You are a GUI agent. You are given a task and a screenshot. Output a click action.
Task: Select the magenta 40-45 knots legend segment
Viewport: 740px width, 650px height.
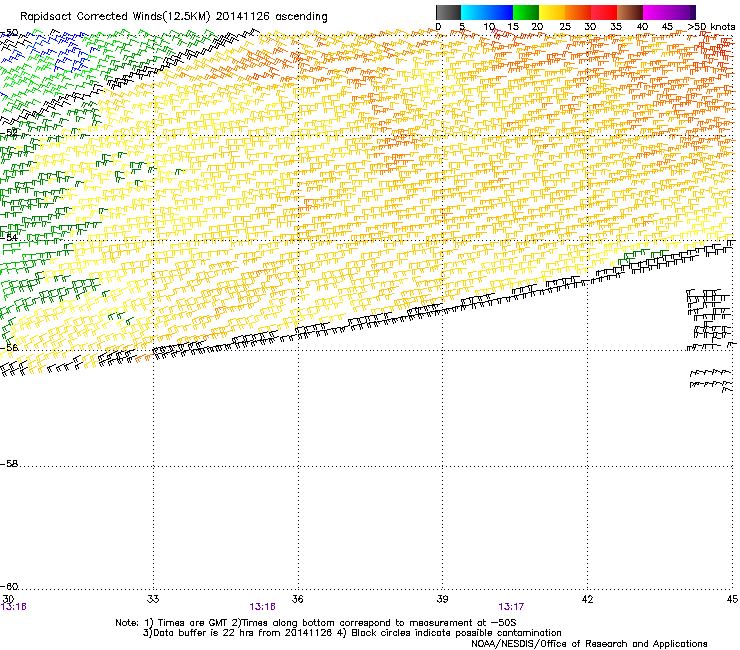(656, 12)
